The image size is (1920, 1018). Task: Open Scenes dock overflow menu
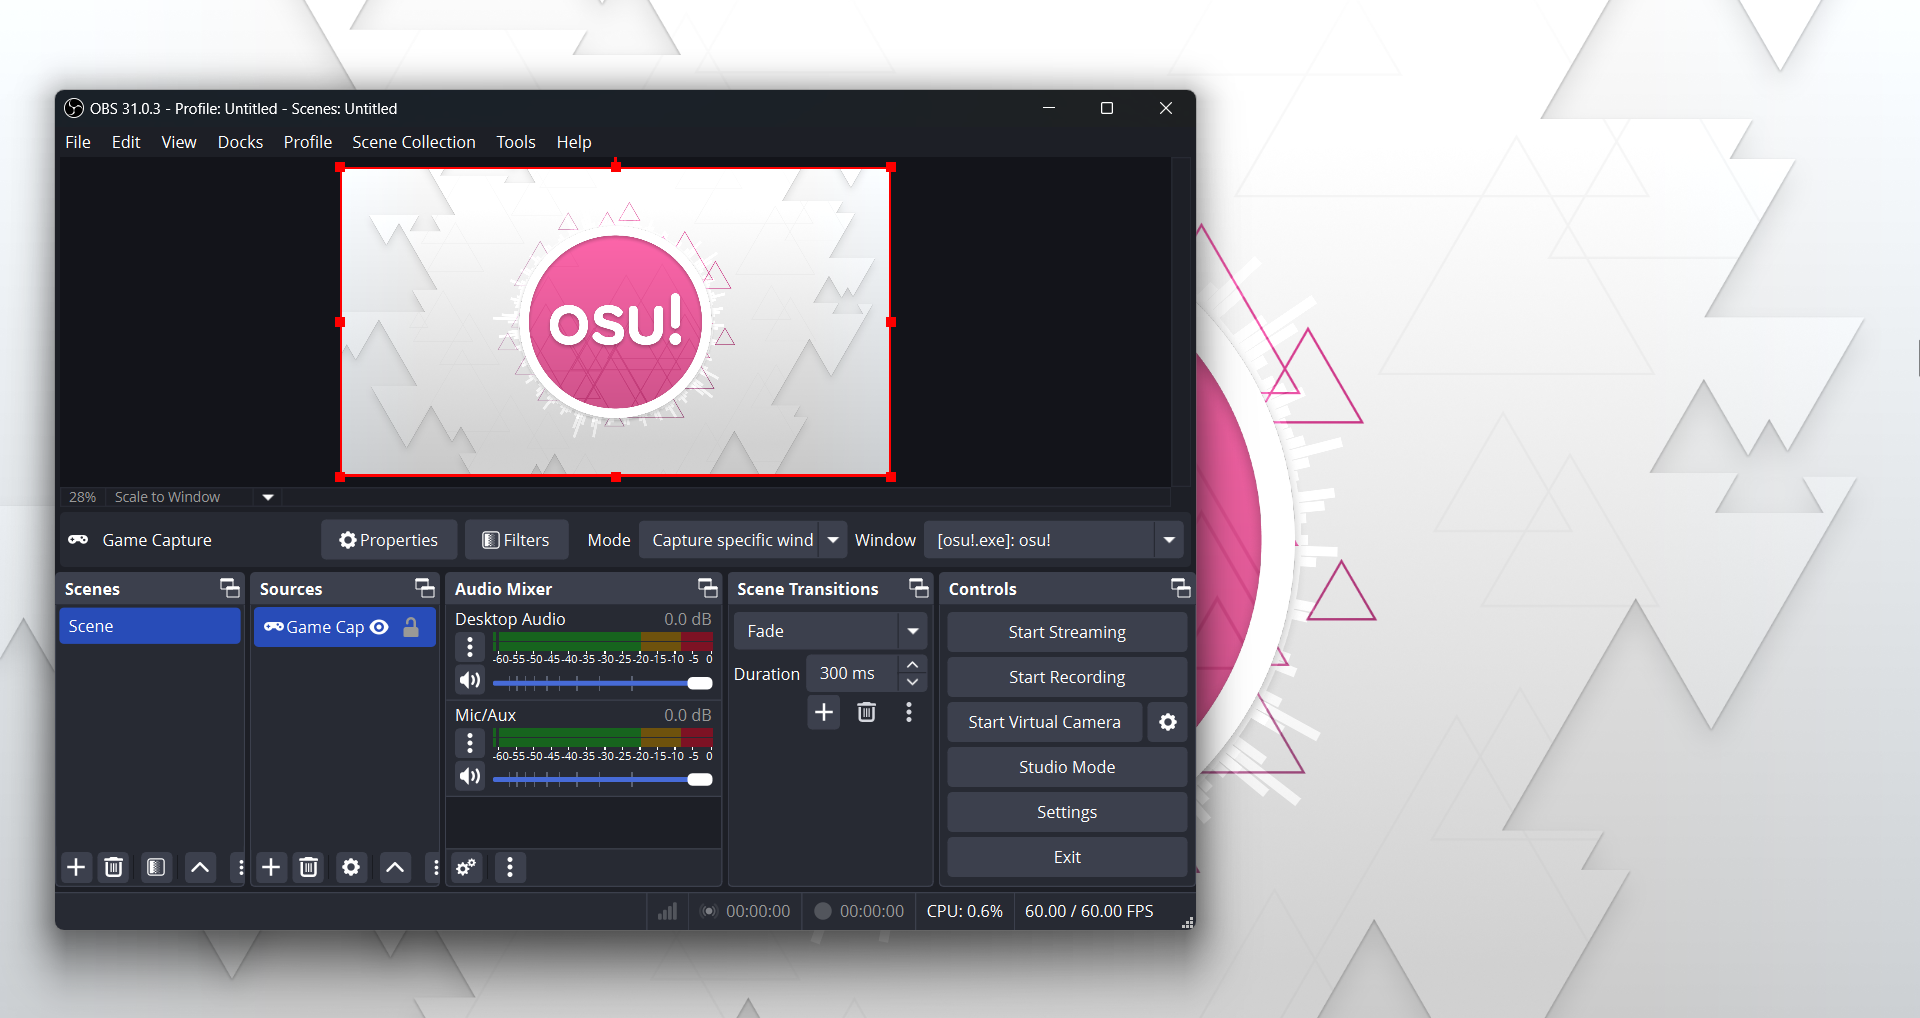[x=241, y=867]
